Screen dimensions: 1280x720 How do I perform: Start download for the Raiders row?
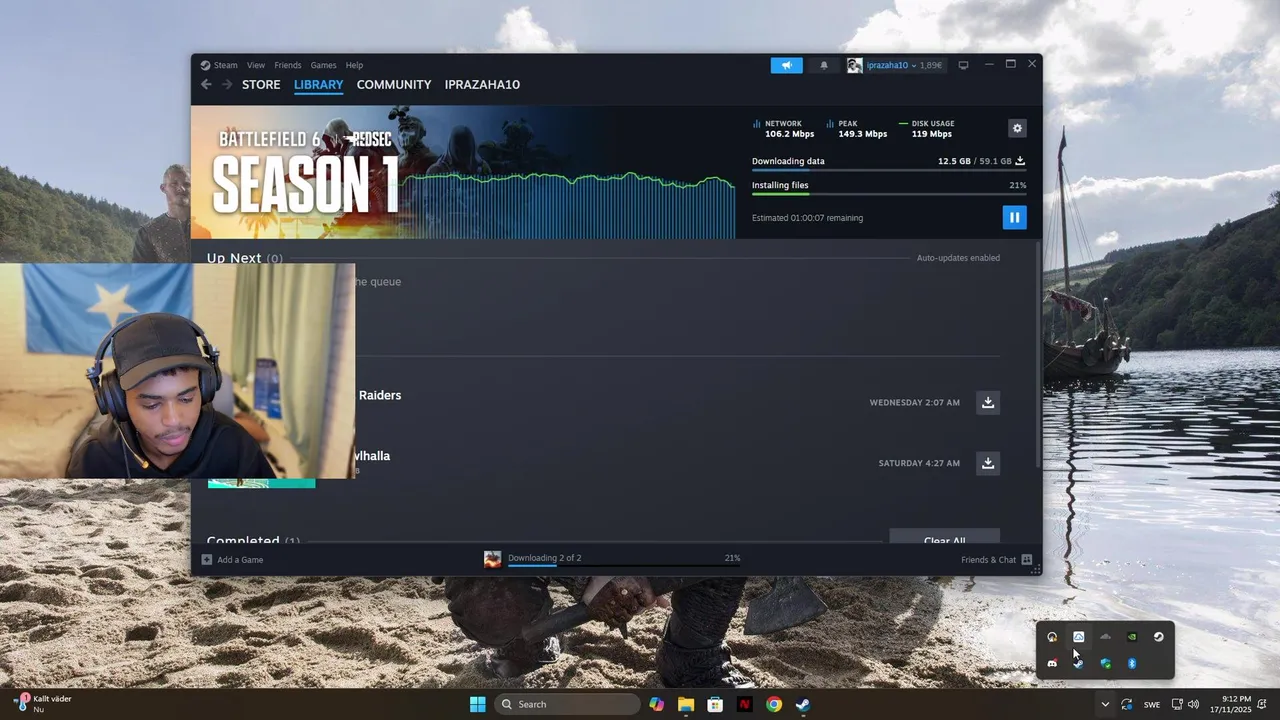988,402
